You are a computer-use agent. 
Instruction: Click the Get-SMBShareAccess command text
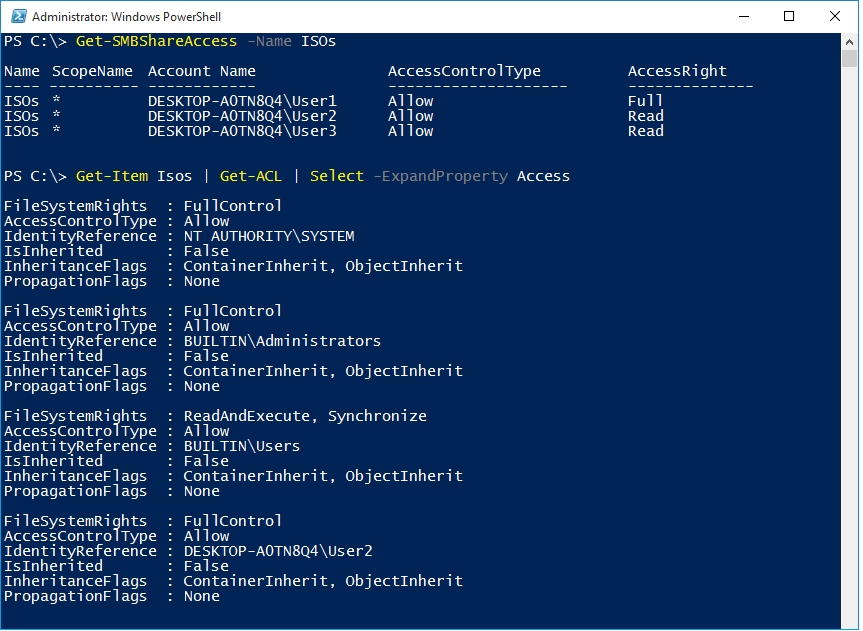[156, 41]
